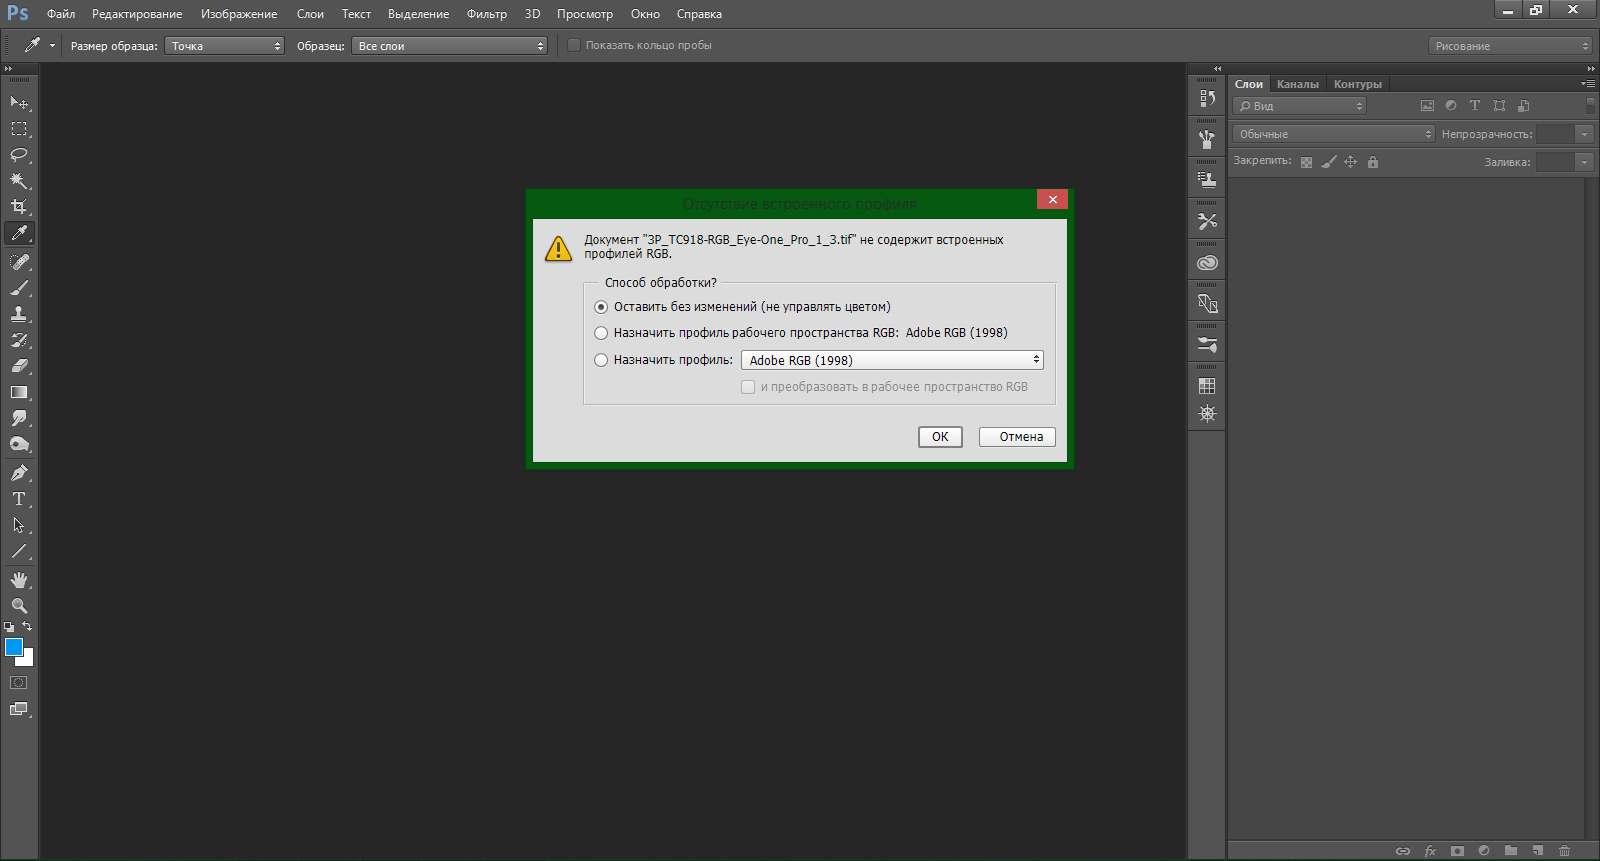This screenshot has height=861, width=1600.
Task: Open the Файл menu
Action: click(x=61, y=14)
